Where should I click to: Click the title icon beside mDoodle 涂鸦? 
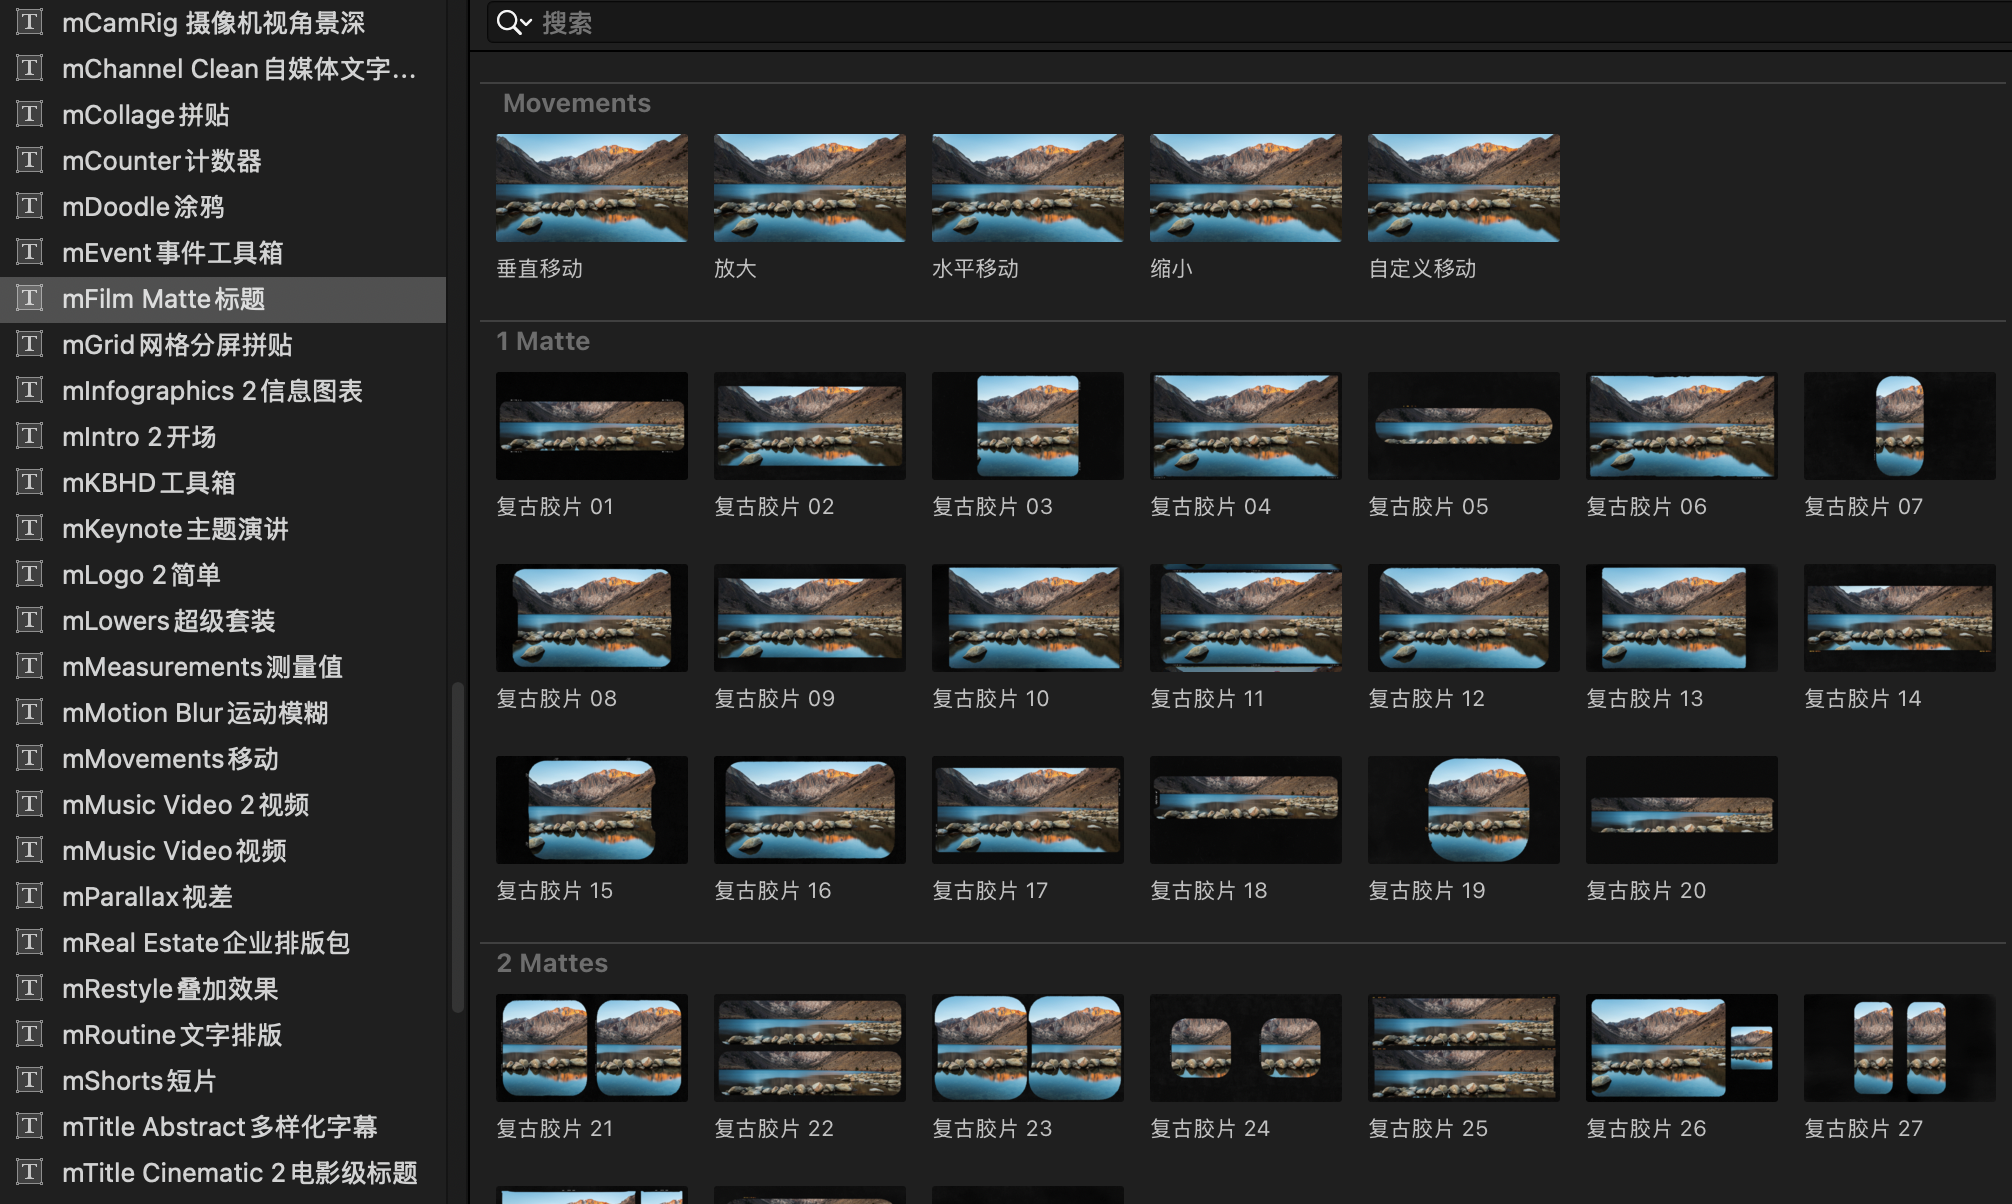(x=30, y=206)
